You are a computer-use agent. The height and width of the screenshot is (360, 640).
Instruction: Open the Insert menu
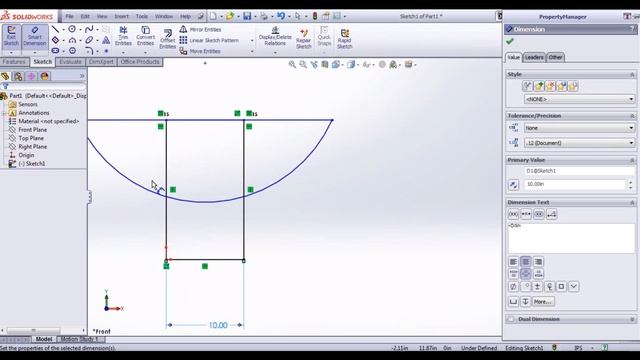coord(121,16)
